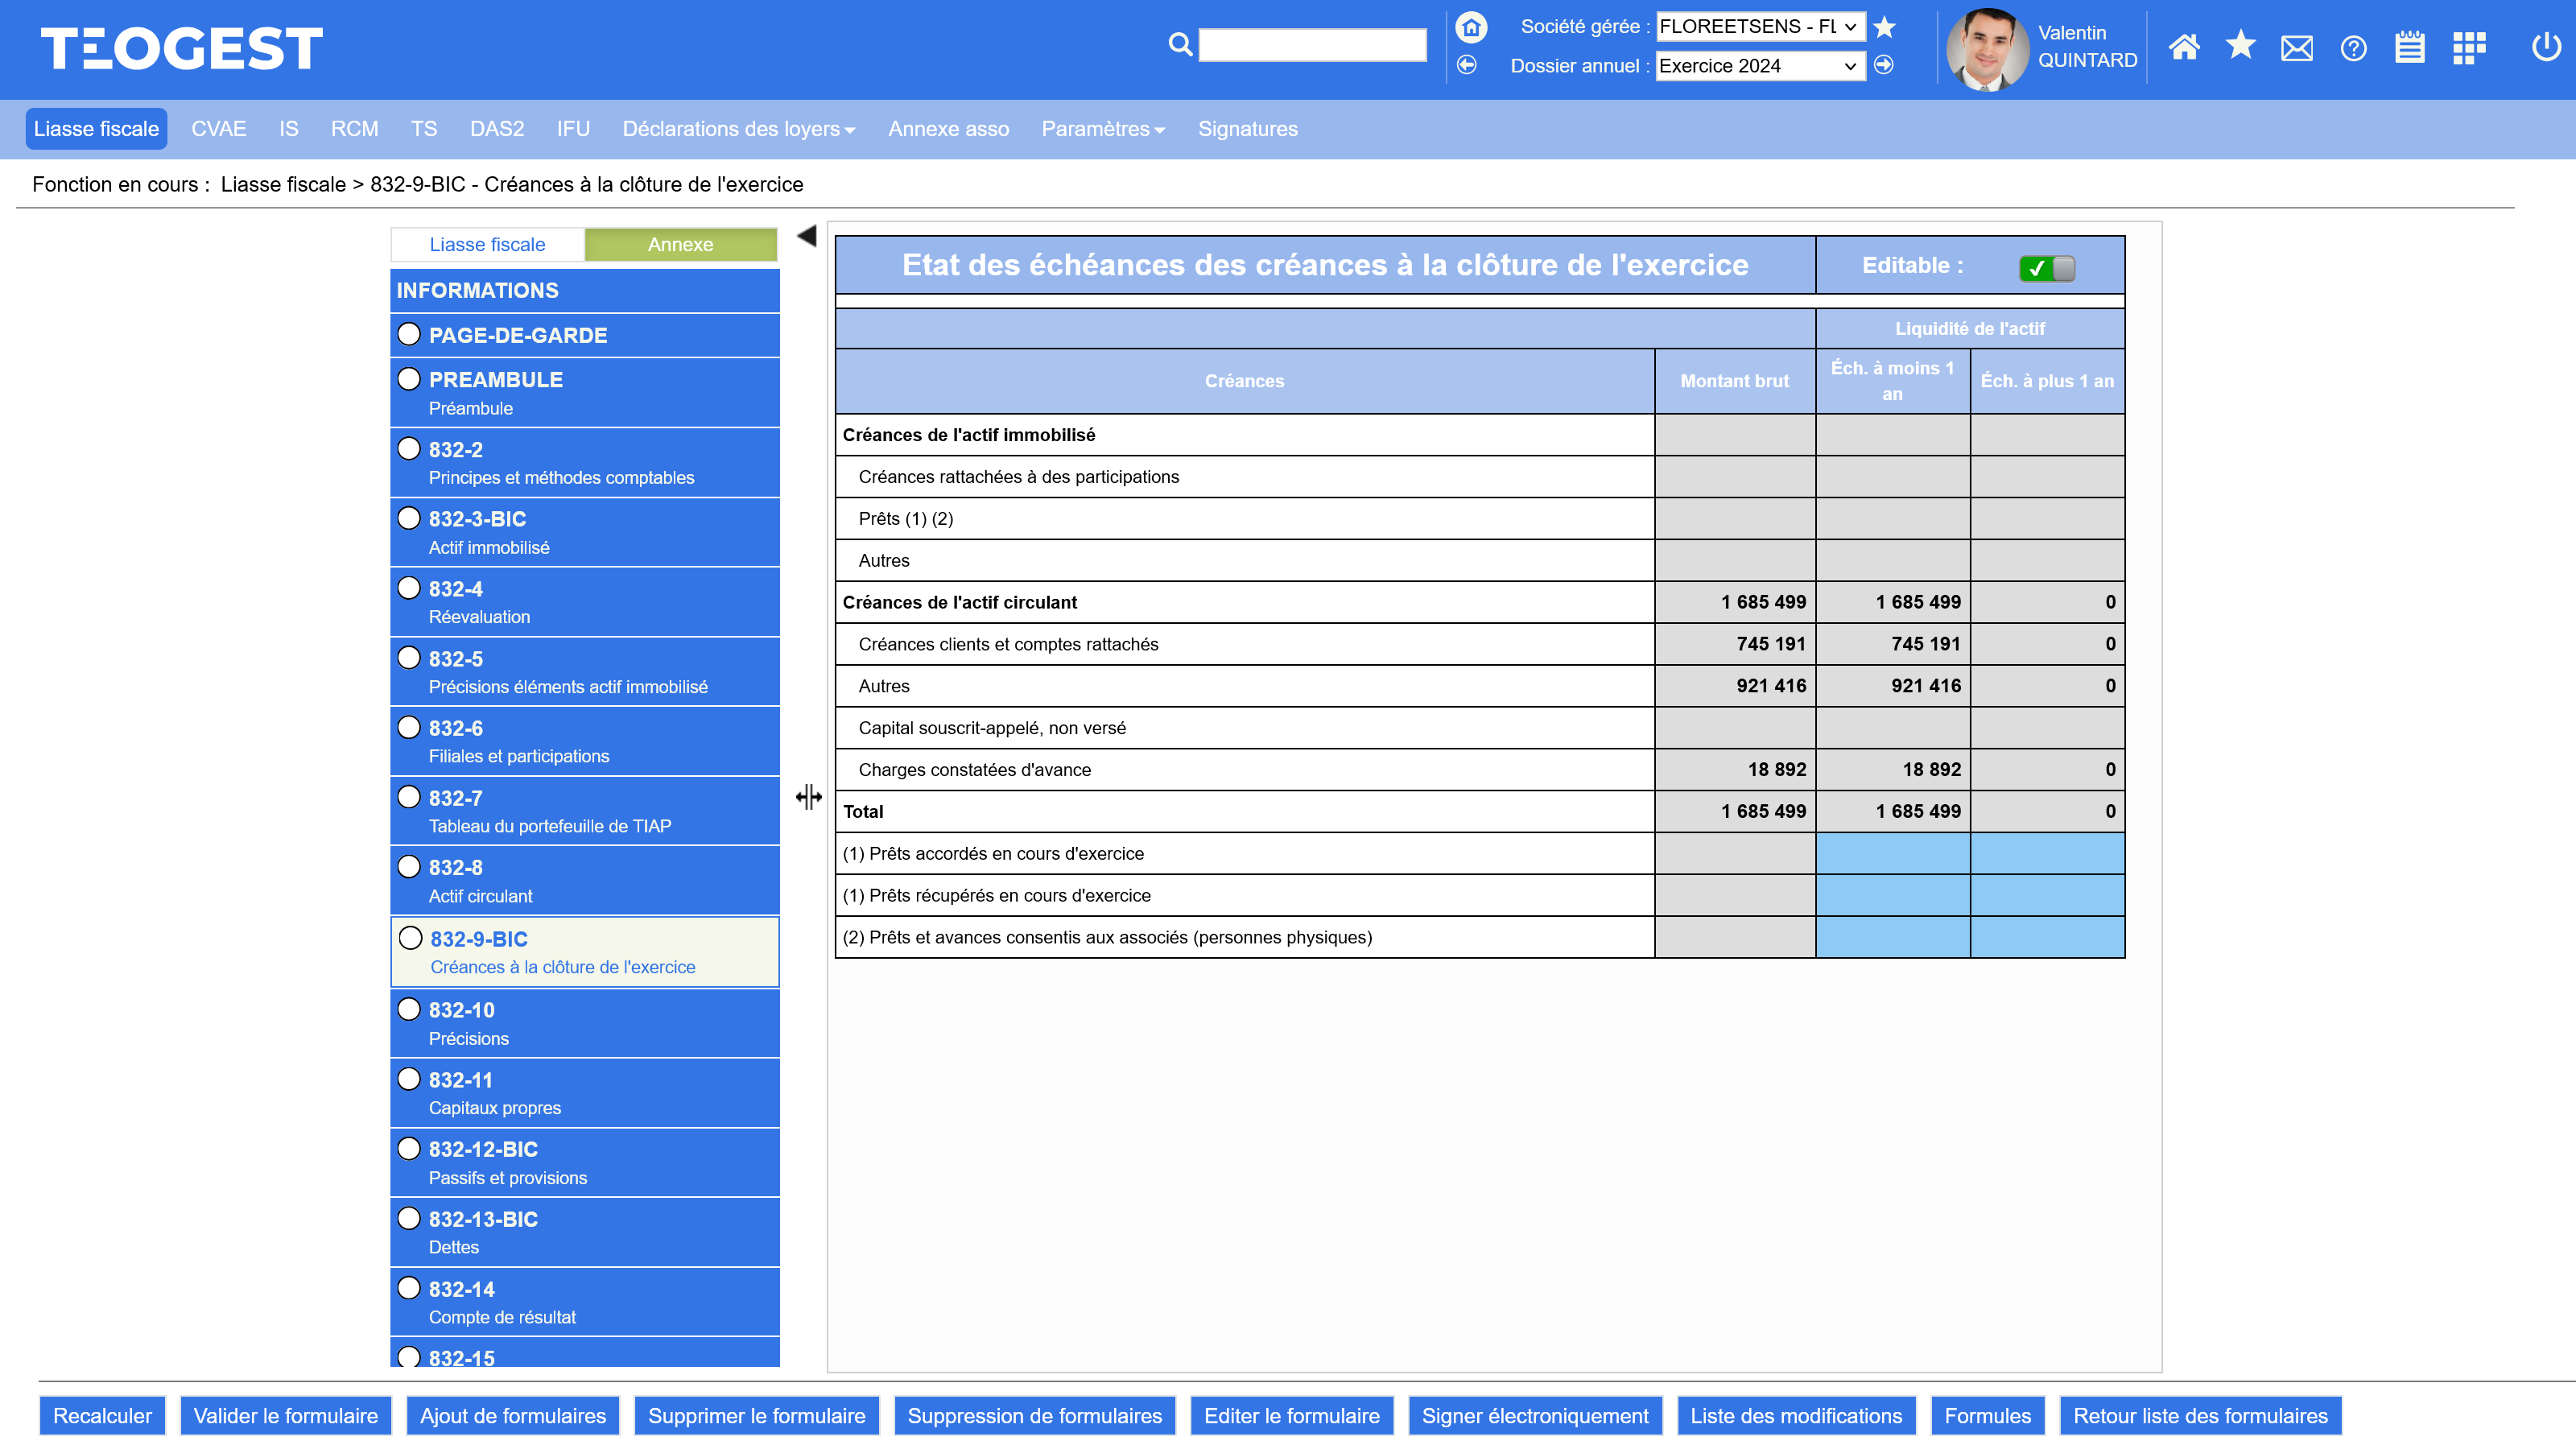Expand the Déclarations des loyers menu
The height and width of the screenshot is (1449, 2576).
739,129
